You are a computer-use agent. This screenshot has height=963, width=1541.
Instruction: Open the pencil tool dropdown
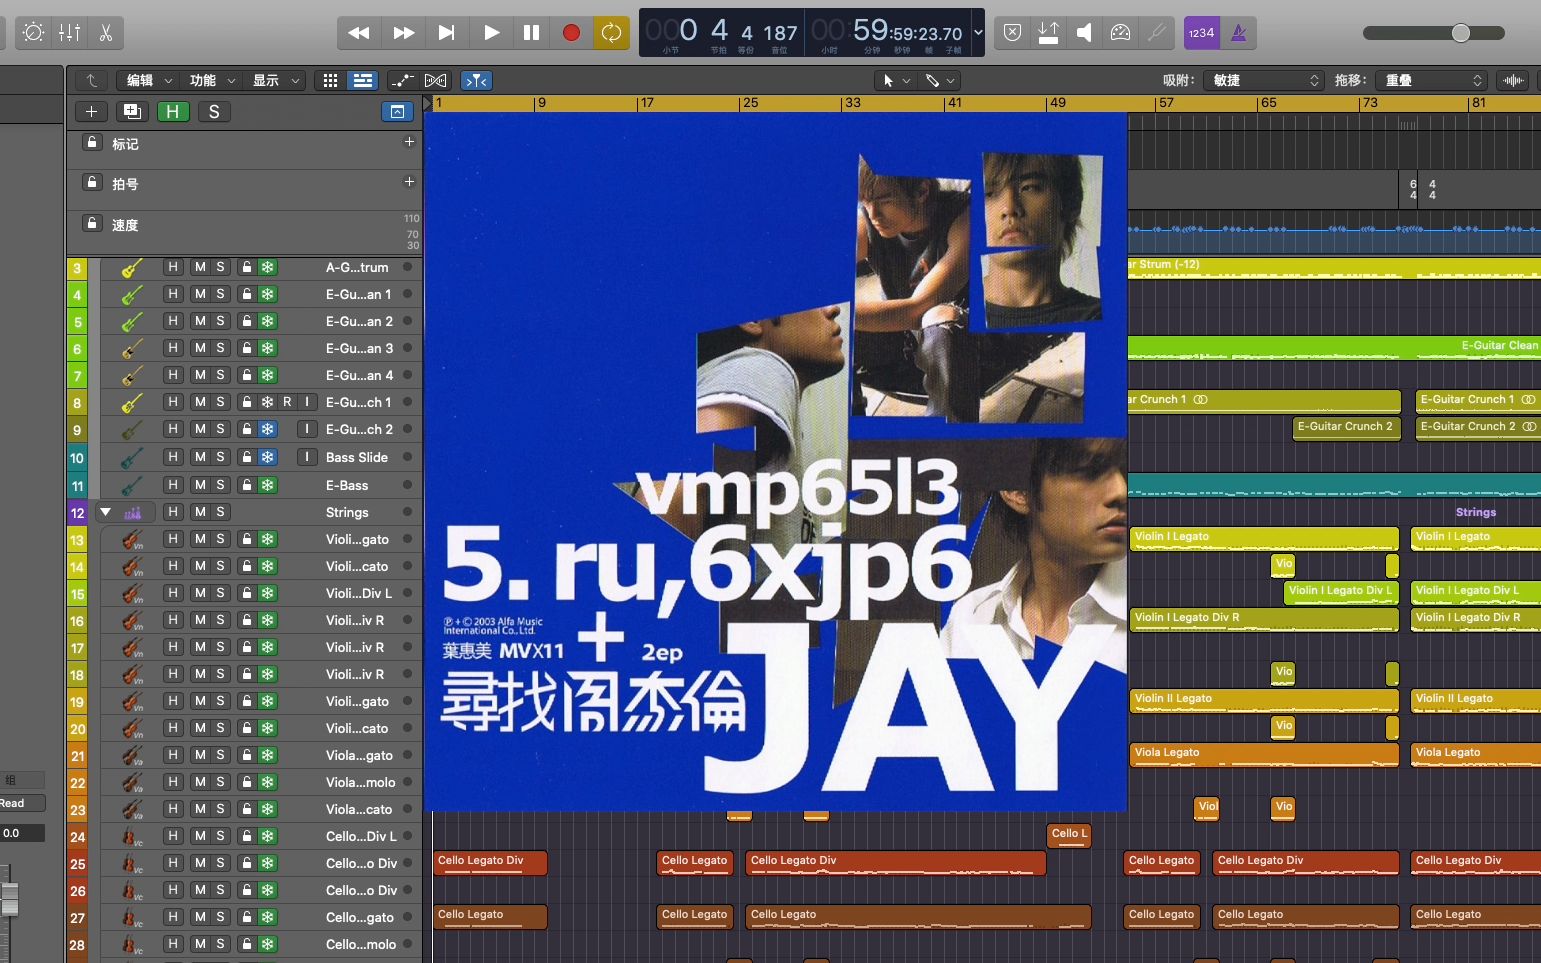[x=939, y=80]
